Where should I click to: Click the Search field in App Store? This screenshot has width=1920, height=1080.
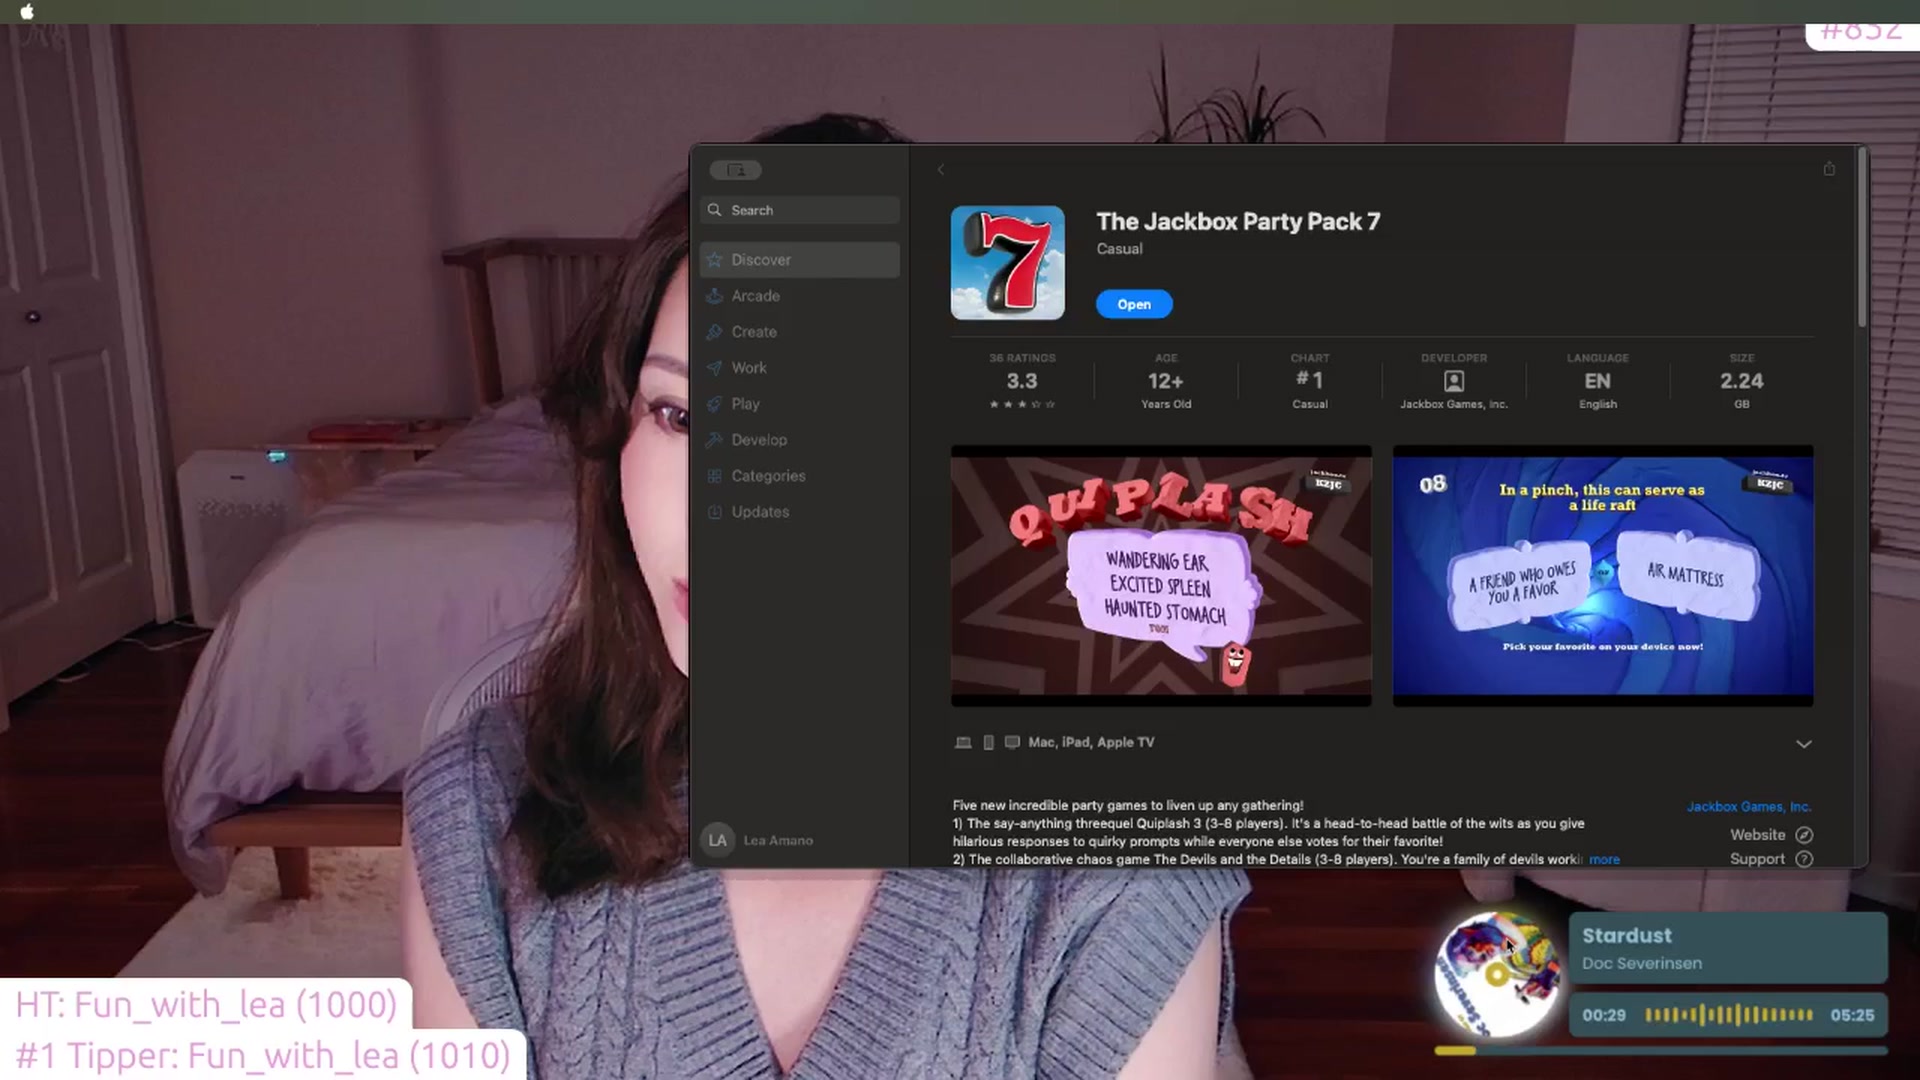pyautogui.click(x=800, y=210)
